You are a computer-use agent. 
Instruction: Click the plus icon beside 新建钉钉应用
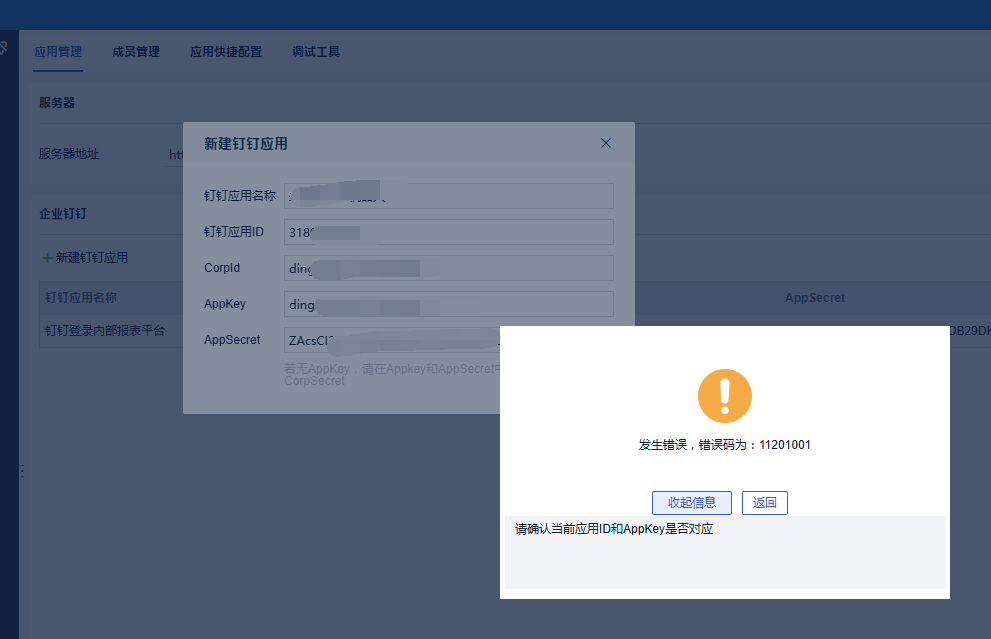click(x=47, y=258)
